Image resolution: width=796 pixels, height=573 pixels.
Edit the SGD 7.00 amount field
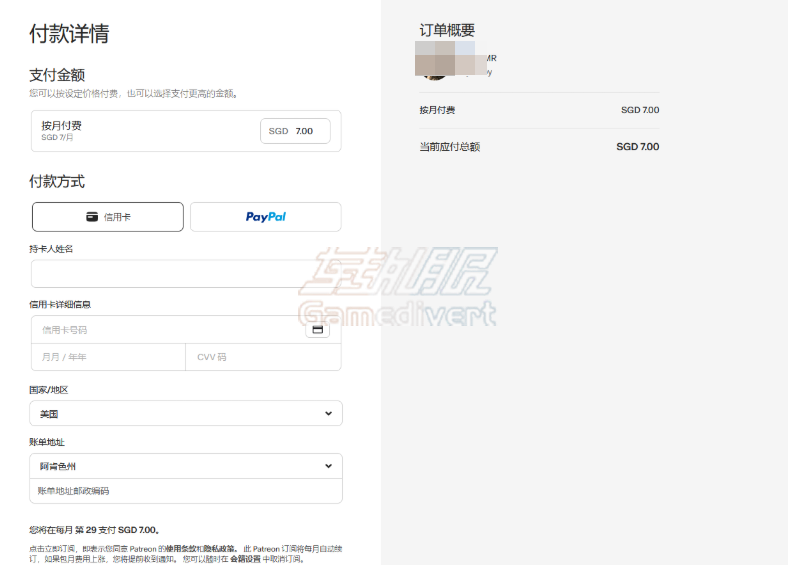295,131
